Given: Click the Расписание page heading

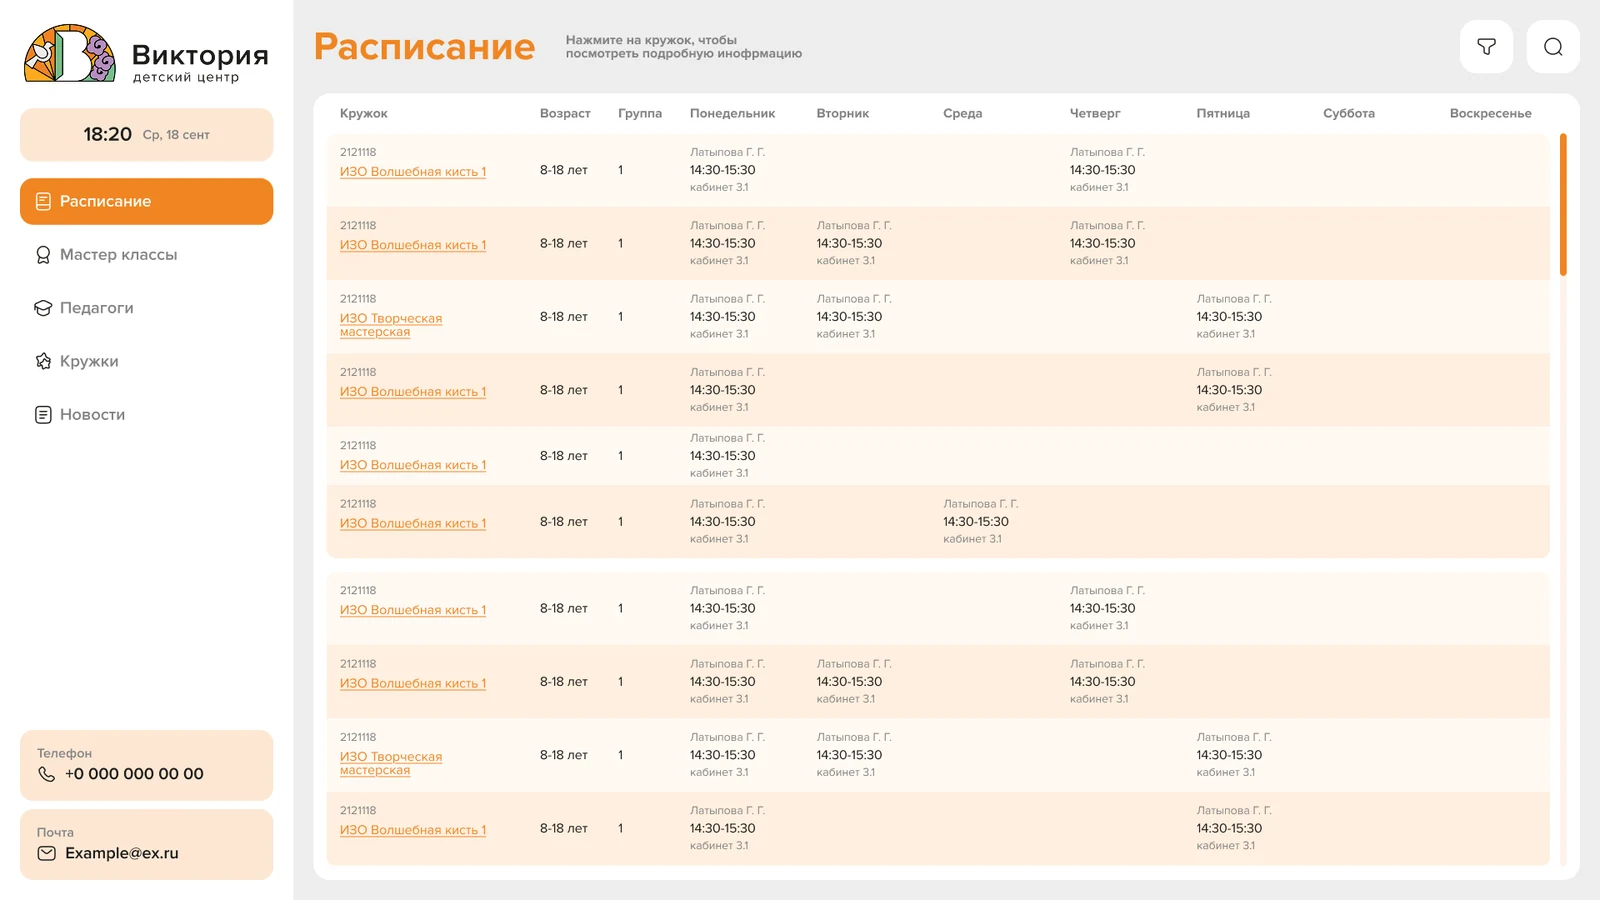Looking at the screenshot, I should pyautogui.click(x=425, y=47).
